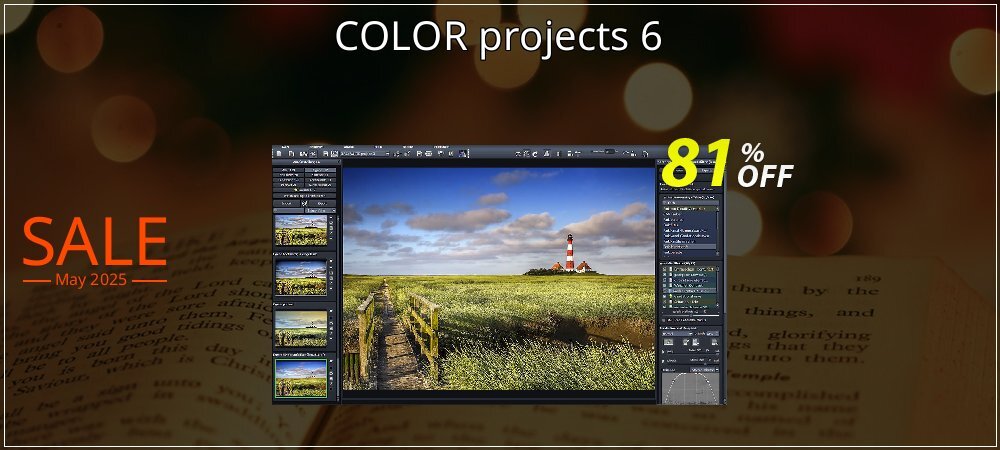Select the preset thumbnail with green border
Viewport: 1000px width, 450px height.
point(300,379)
